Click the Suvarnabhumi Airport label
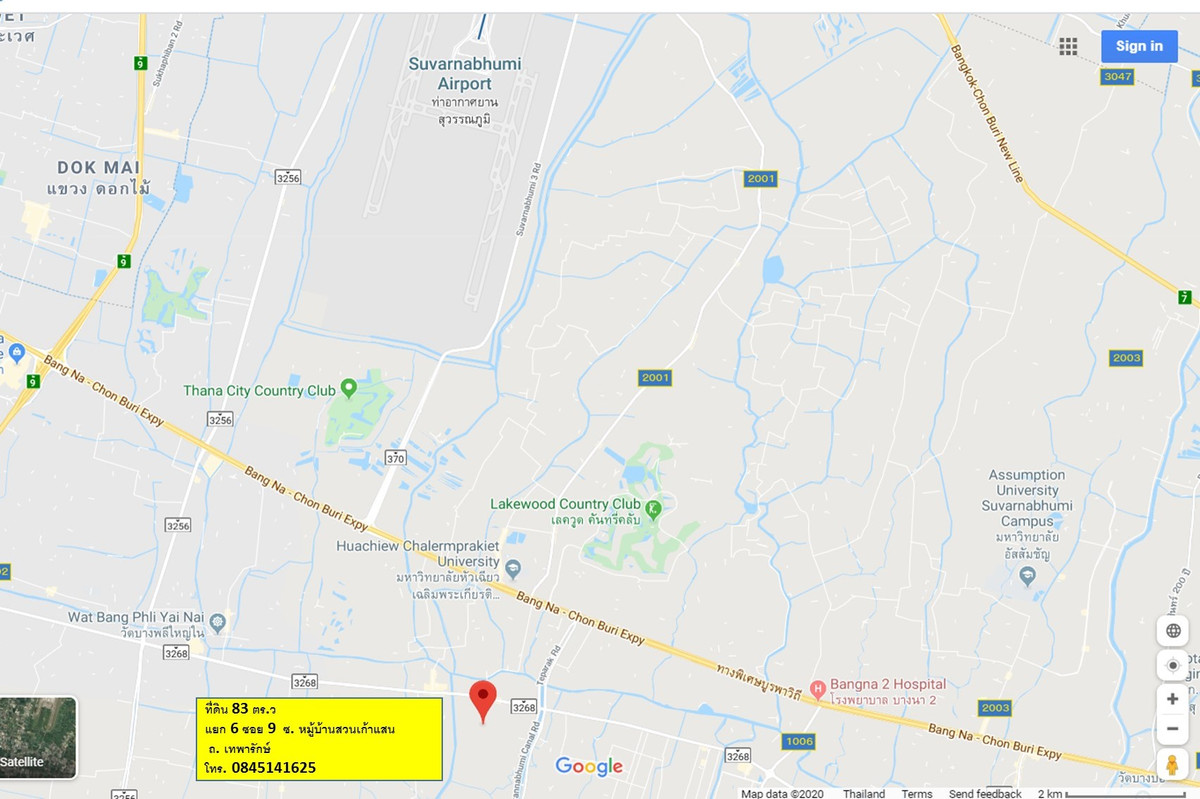This screenshot has width=1200, height=799. pos(465,74)
